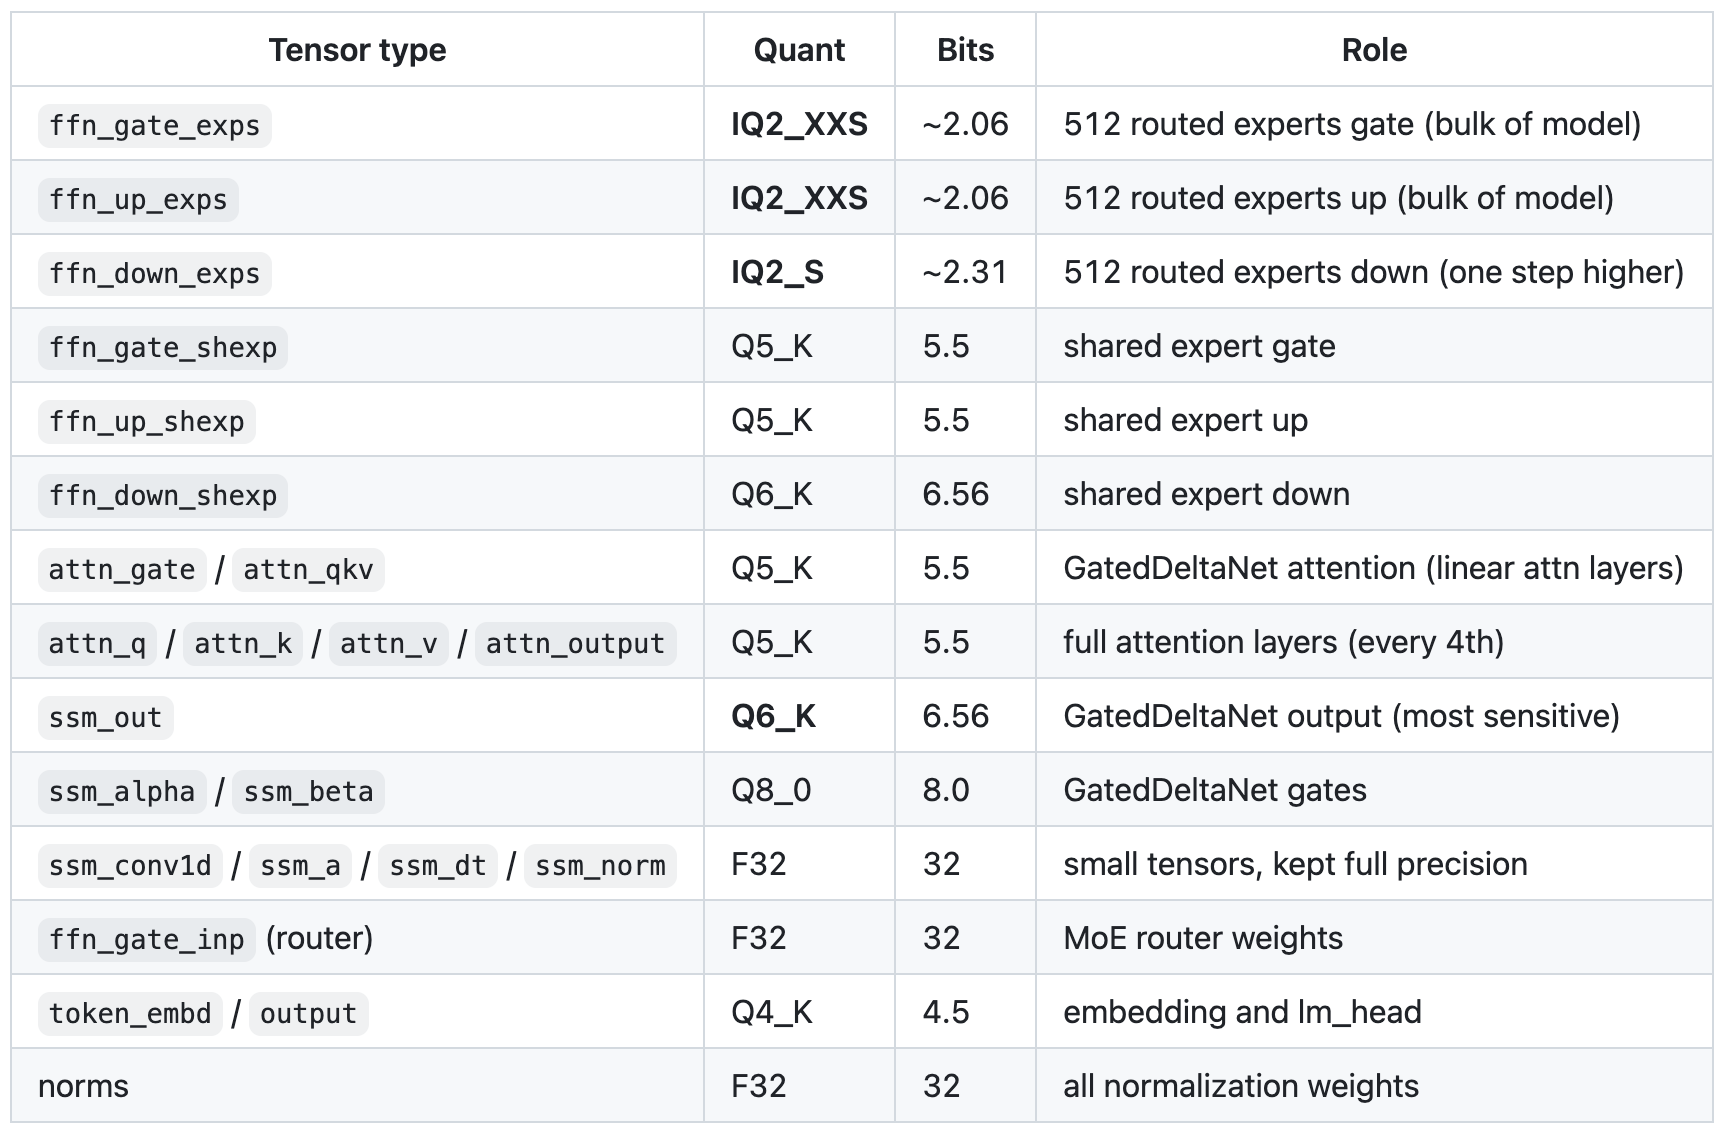Select the ffn_gate_inp router code label
Image resolution: width=1724 pixels, height=1132 pixels.
click(x=146, y=940)
